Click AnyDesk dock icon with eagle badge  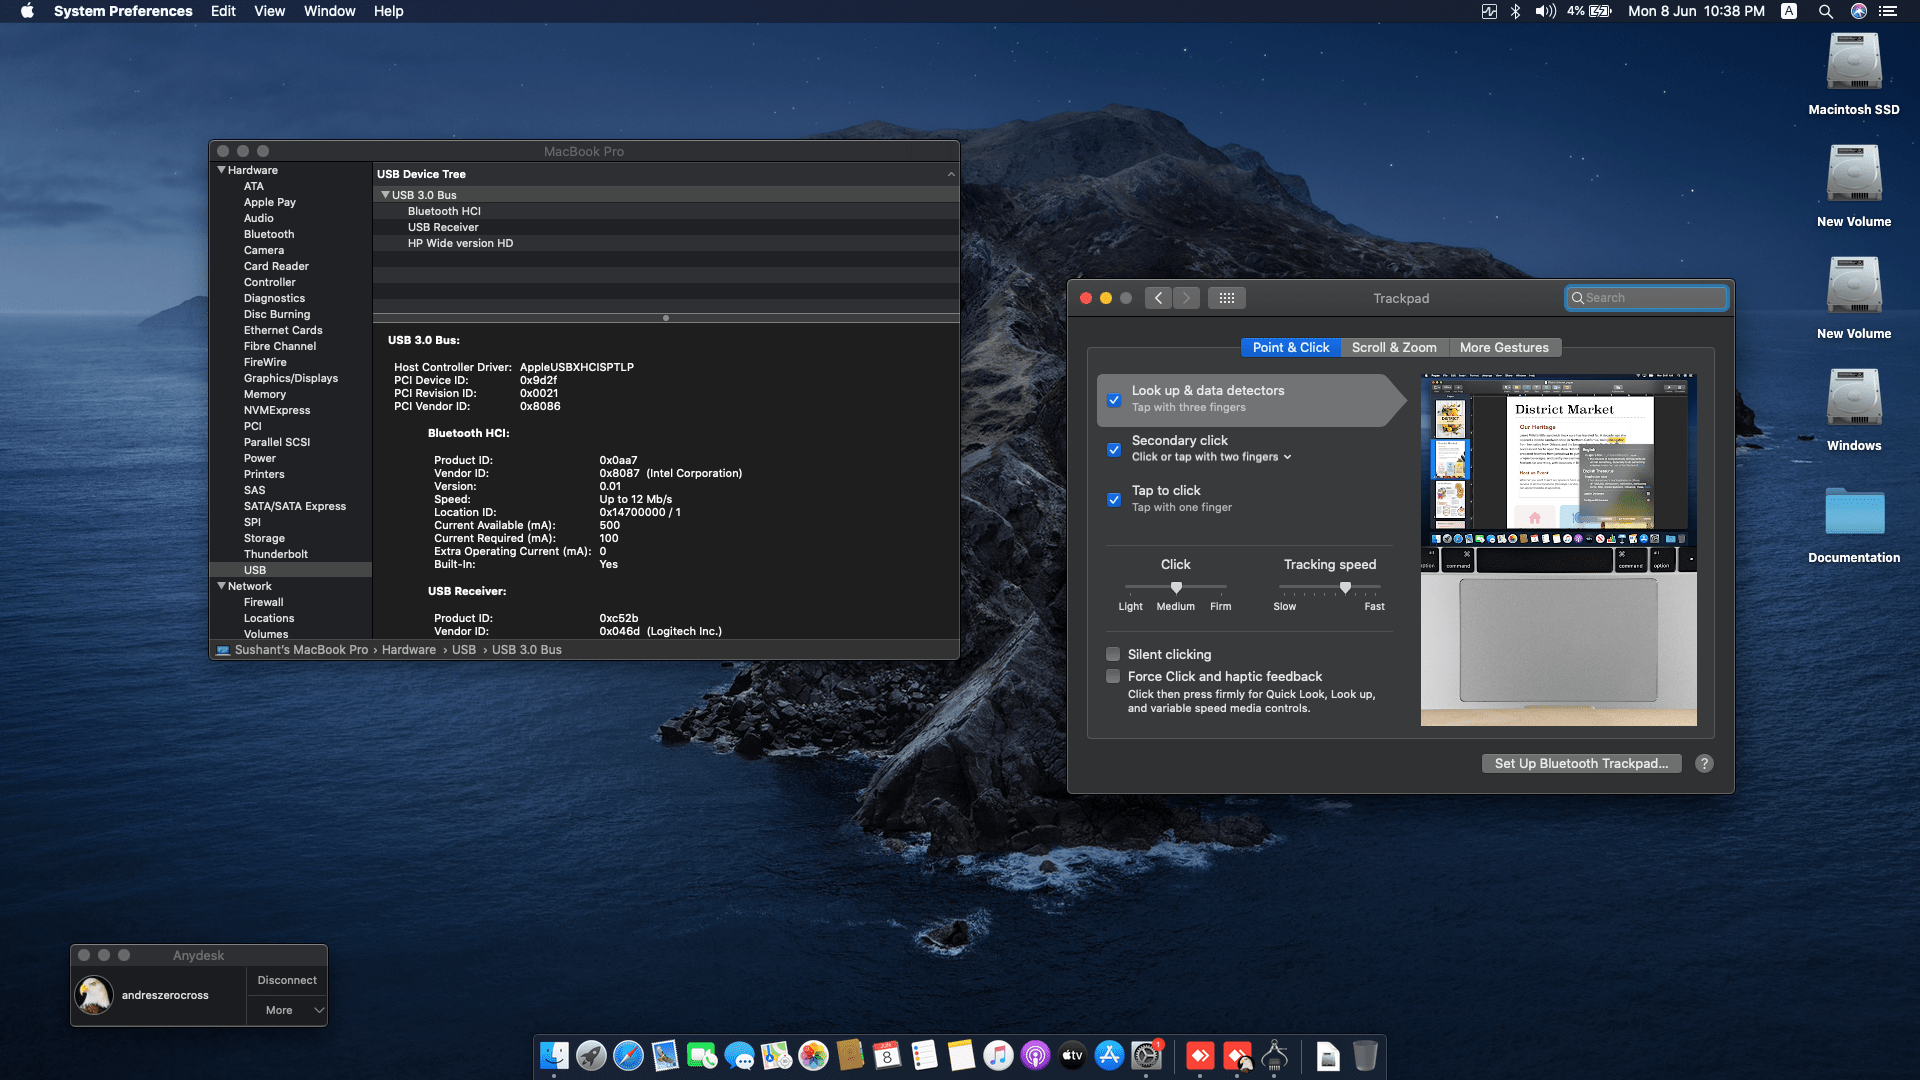point(1238,1056)
